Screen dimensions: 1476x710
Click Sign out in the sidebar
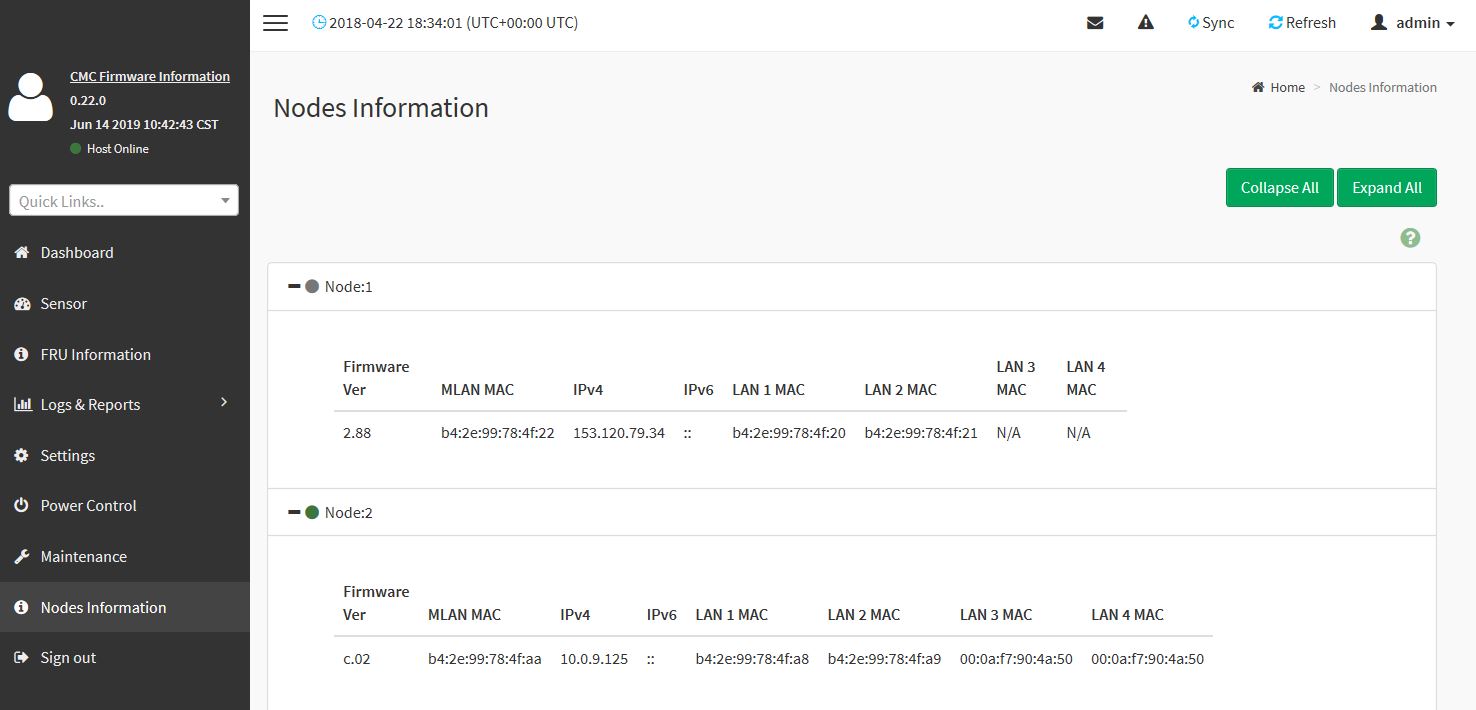pyautogui.click(x=68, y=658)
